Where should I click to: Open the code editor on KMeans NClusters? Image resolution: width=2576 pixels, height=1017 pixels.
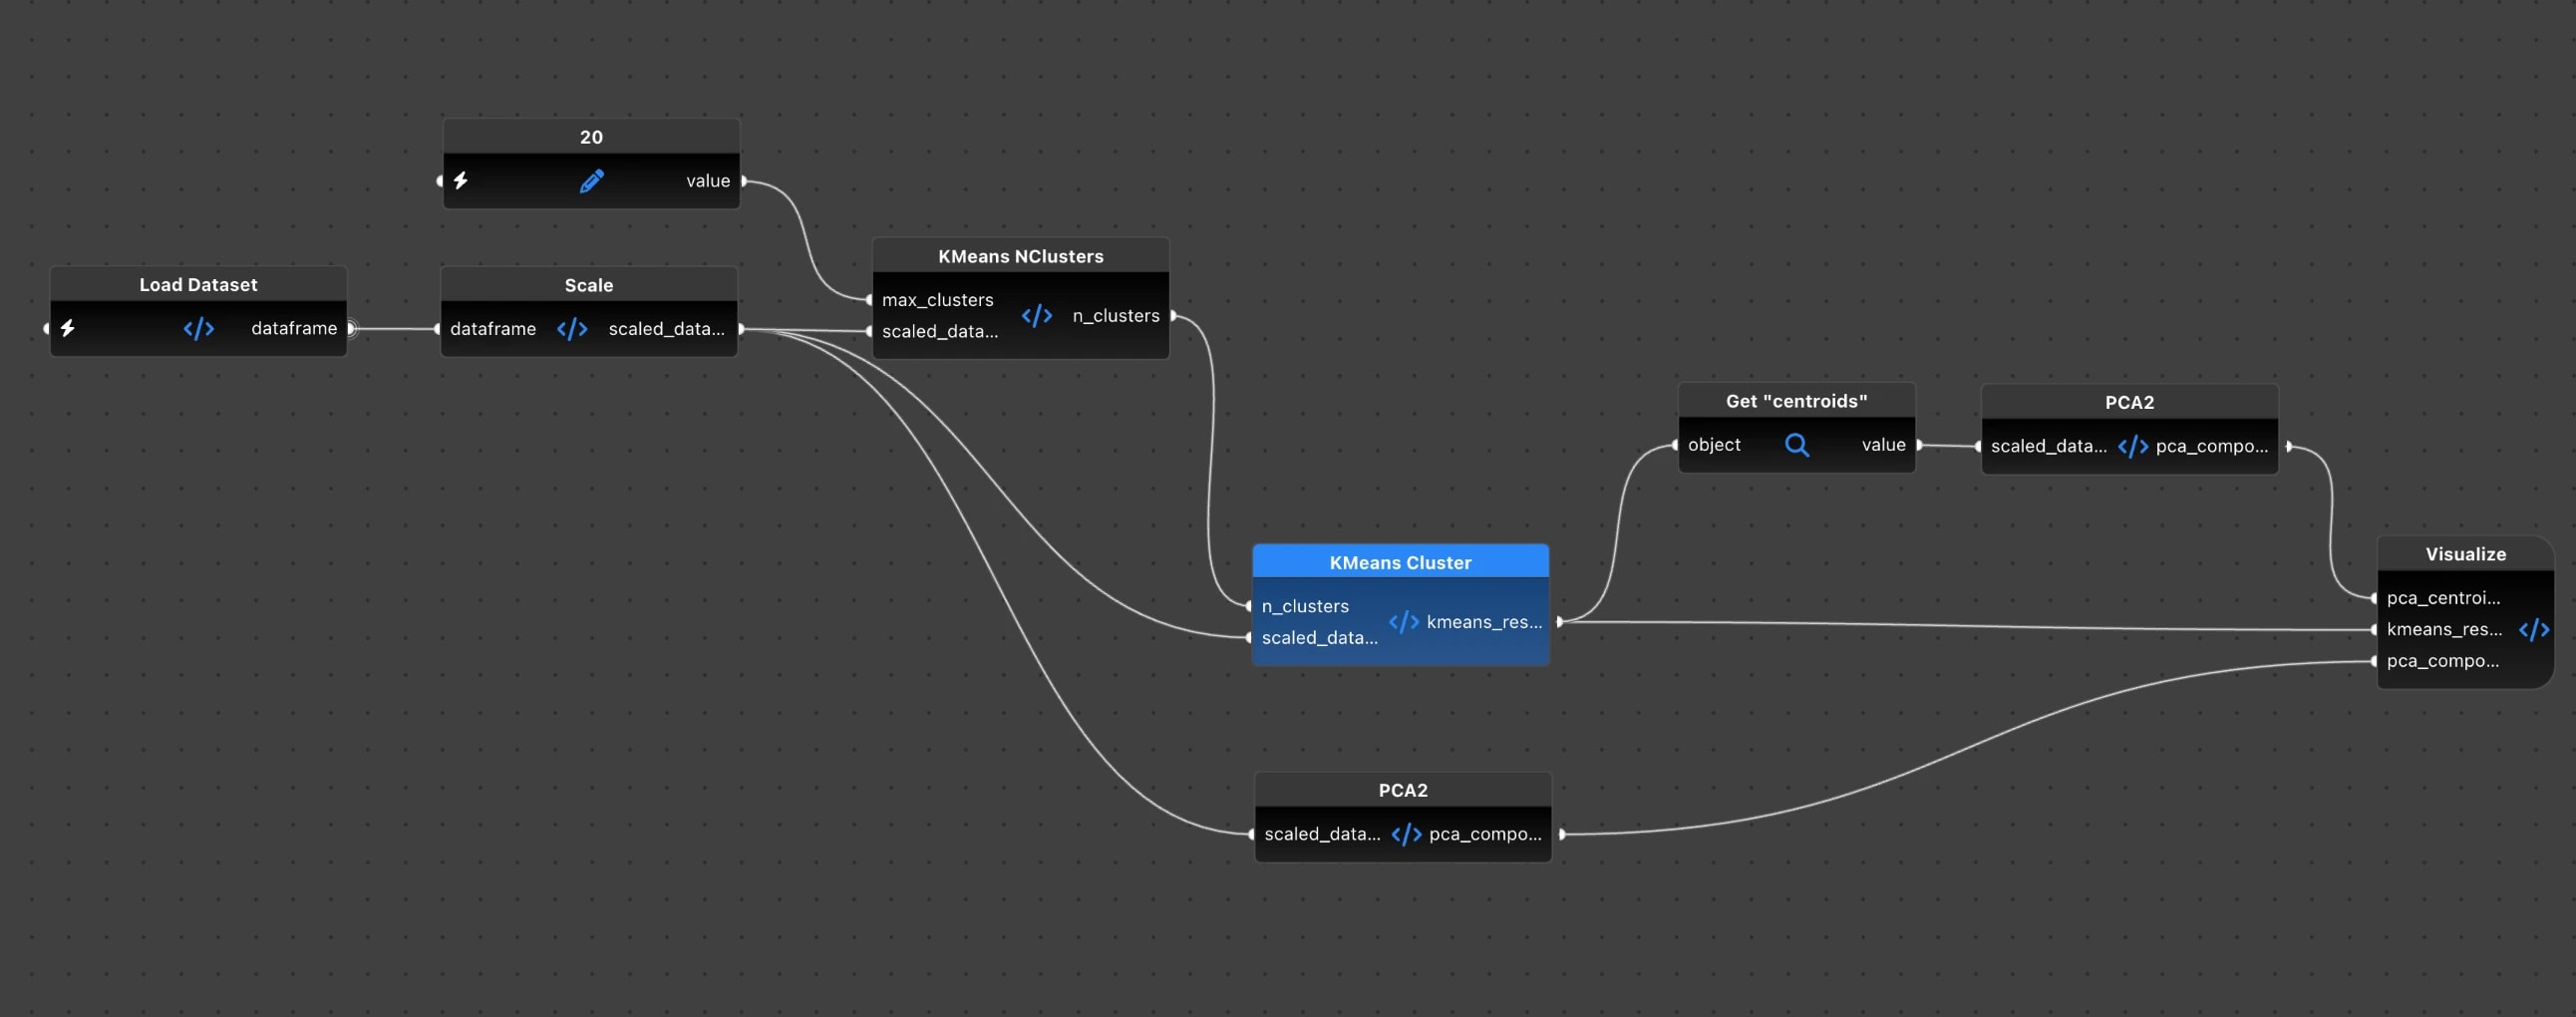click(x=1037, y=315)
